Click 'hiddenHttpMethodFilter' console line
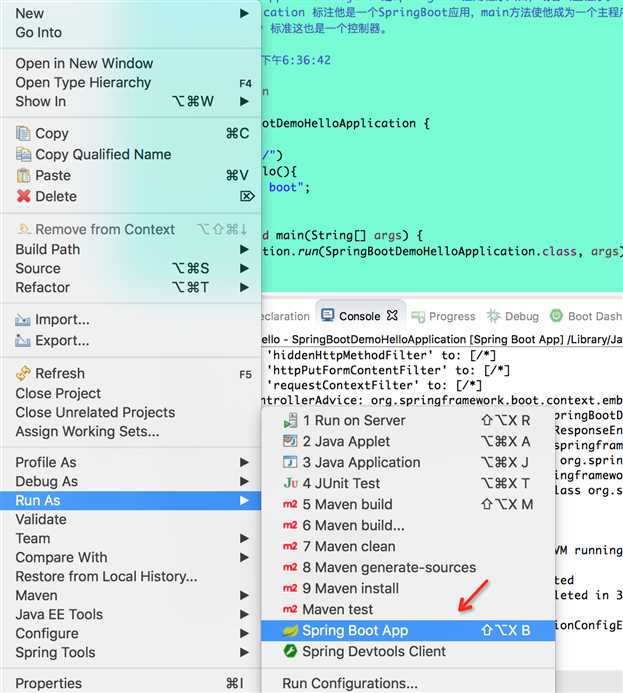Image resolution: width=623 pixels, height=693 pixels. [381, 355]
